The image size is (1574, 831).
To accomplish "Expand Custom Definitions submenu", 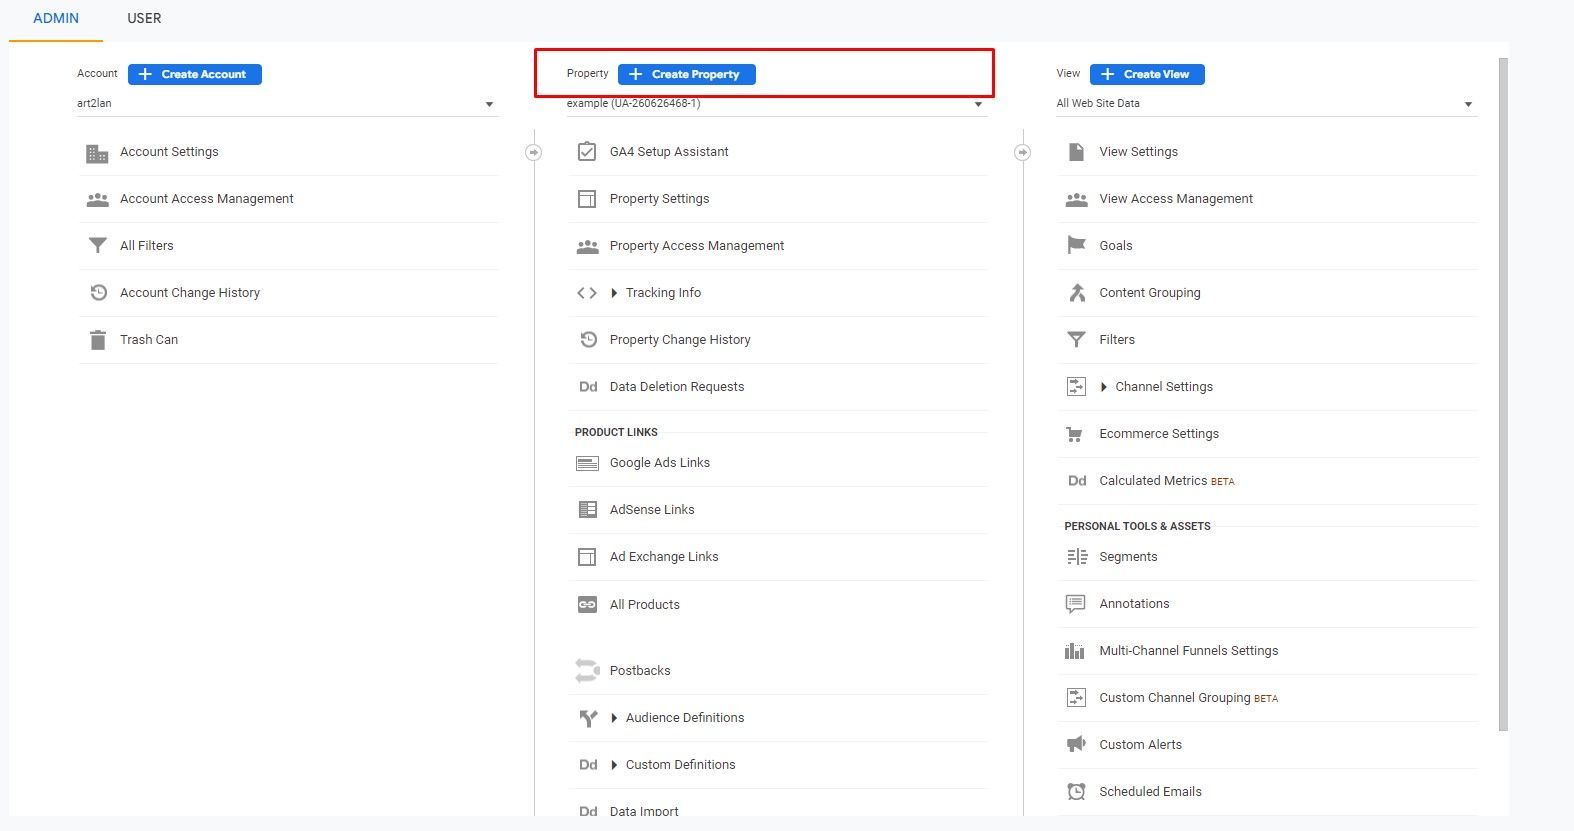I will (x=614, y=765).
